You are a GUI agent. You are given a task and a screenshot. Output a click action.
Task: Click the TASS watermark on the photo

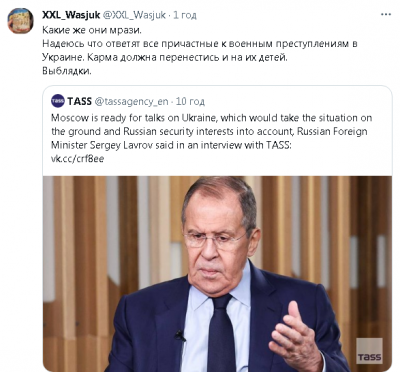coord(369,352)
